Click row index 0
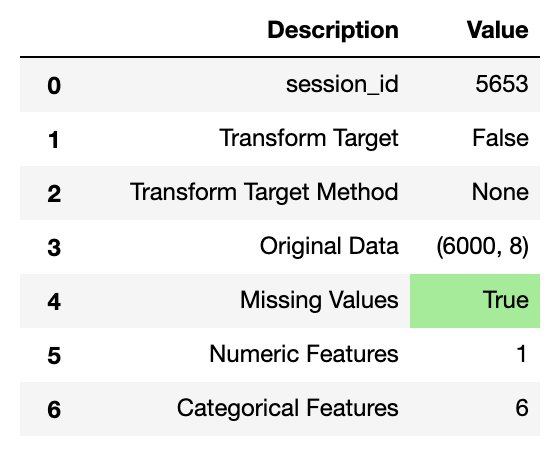Viewport: 560px width, 452px height. (x=54, y=86)
